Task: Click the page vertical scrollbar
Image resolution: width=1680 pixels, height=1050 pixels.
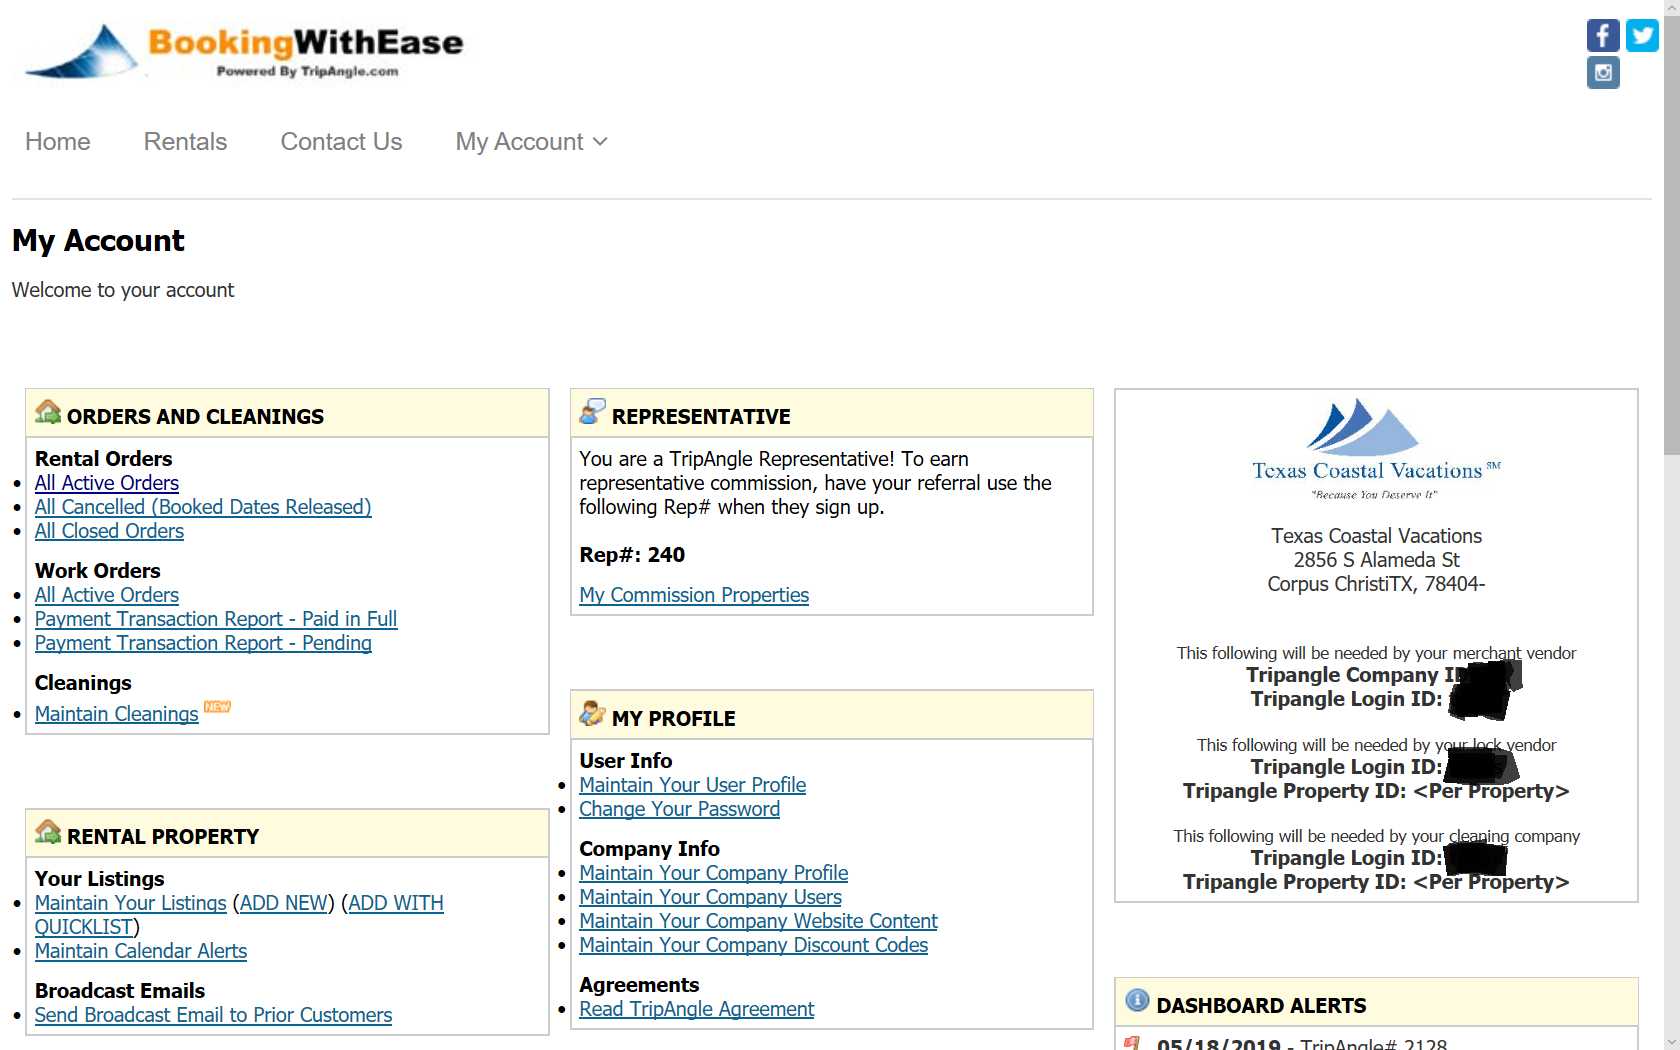Action: (x=1671, y=525)
